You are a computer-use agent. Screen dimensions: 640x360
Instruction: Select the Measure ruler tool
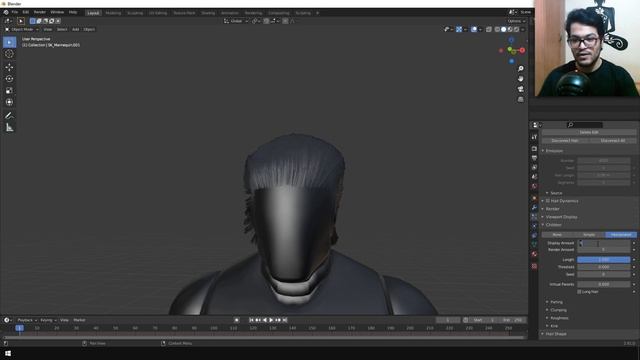pyautogui.click(x=9, y=128)
